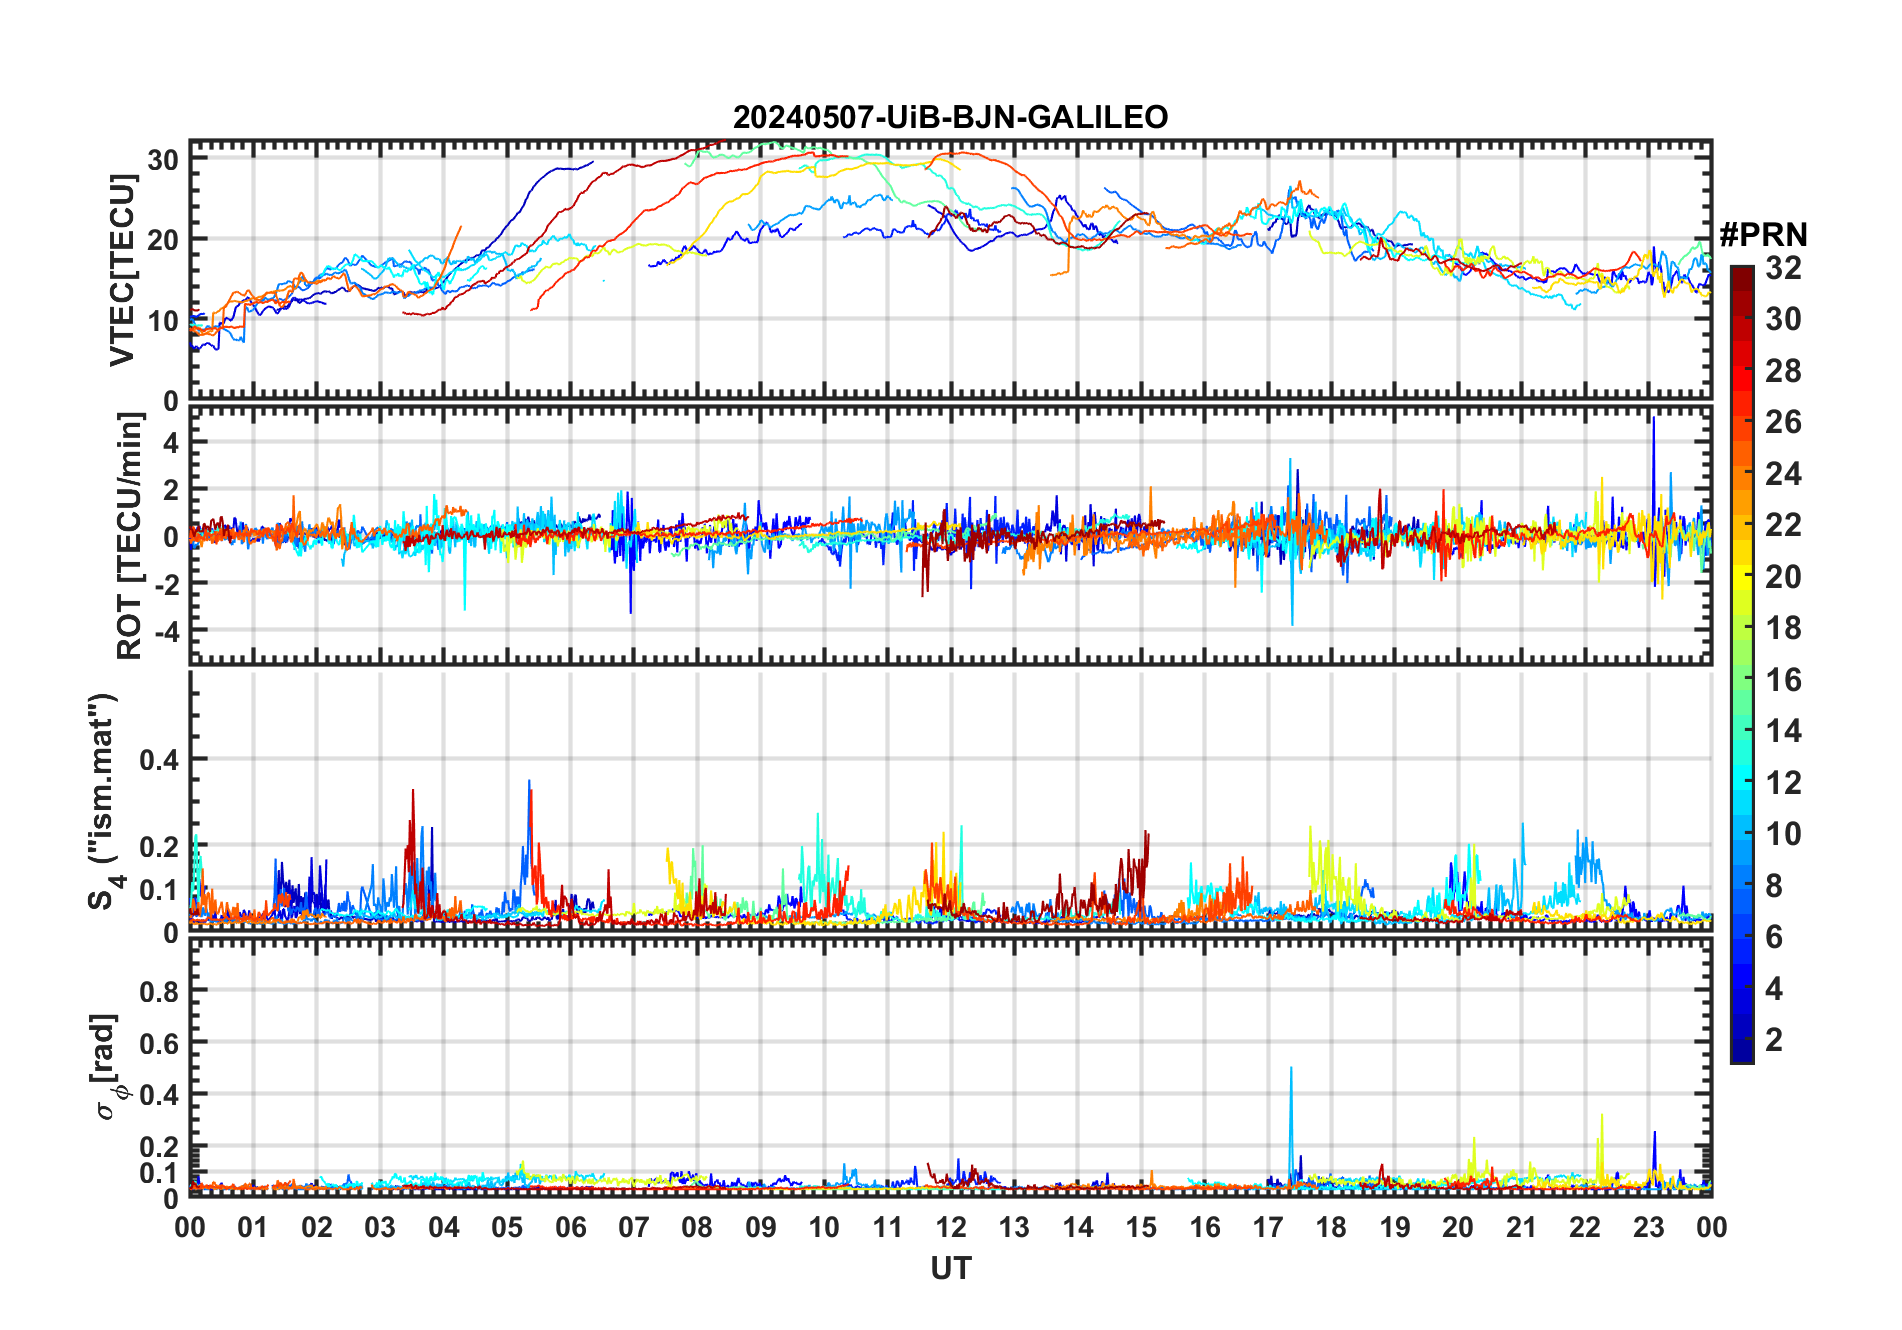
Task: Click the UT axis tick label 05
Action: (507, 1227)
